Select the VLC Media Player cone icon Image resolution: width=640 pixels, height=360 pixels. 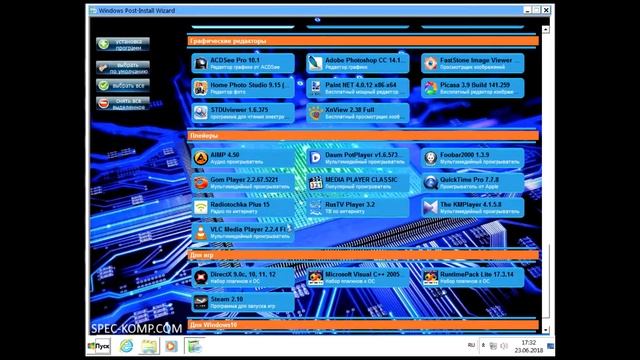tap(200, 233)
